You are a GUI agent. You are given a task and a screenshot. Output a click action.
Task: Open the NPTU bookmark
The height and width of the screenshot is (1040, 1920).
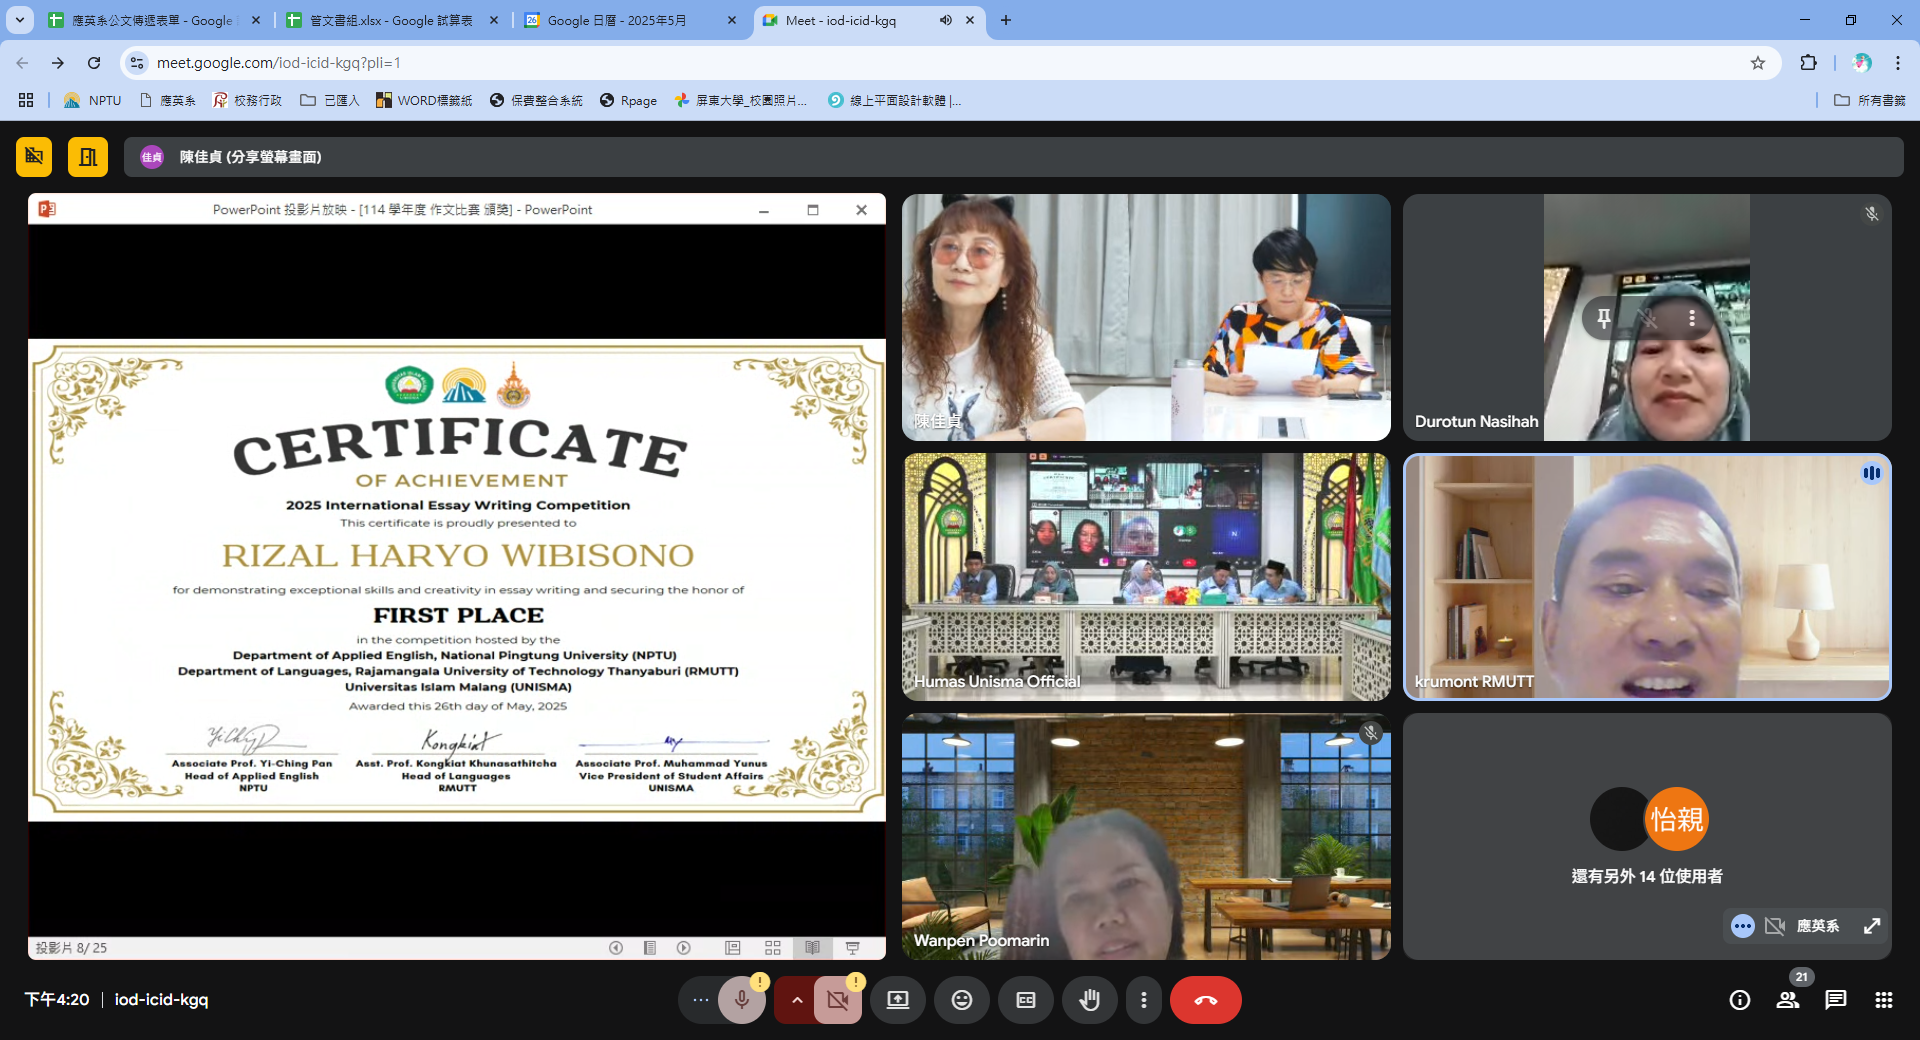click(x=93, y=100)
